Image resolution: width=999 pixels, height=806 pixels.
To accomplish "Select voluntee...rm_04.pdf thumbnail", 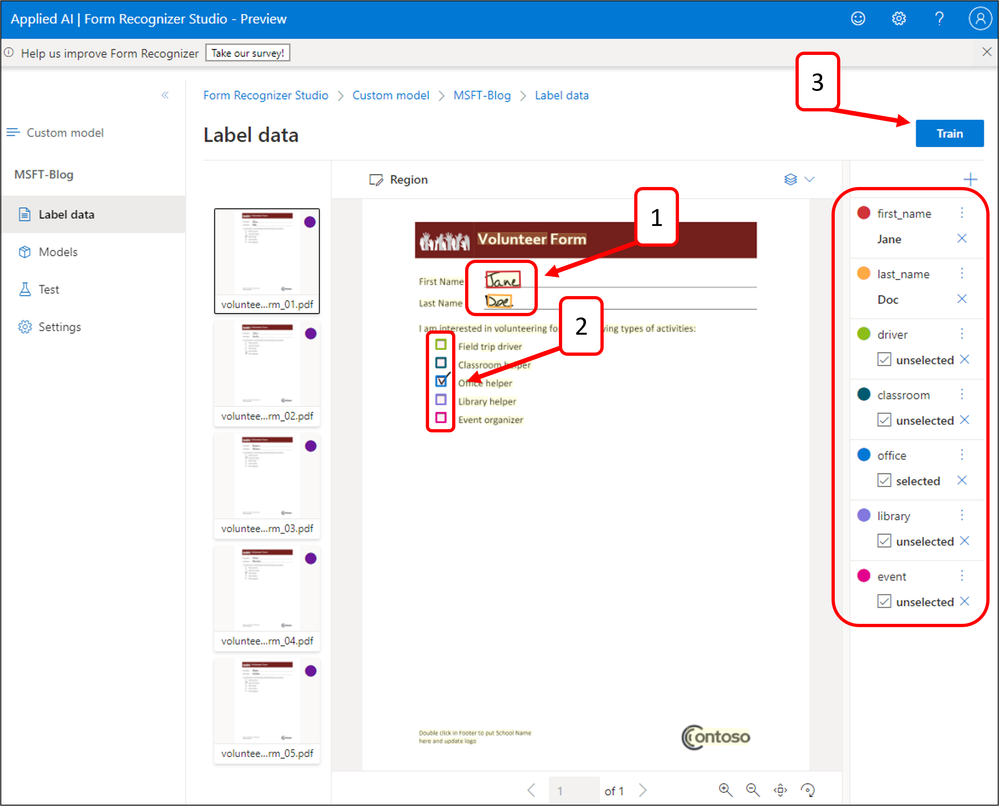I will [267, 598].
